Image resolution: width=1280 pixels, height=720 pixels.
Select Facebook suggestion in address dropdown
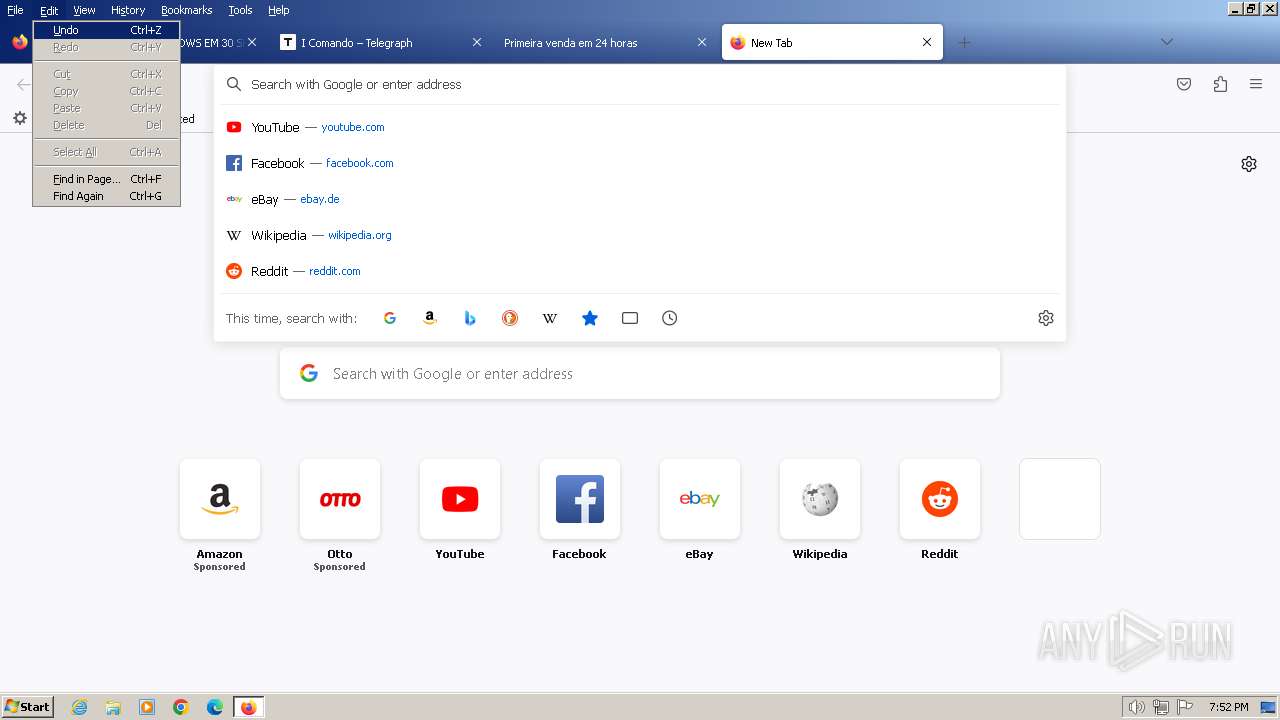pos(640,163)
